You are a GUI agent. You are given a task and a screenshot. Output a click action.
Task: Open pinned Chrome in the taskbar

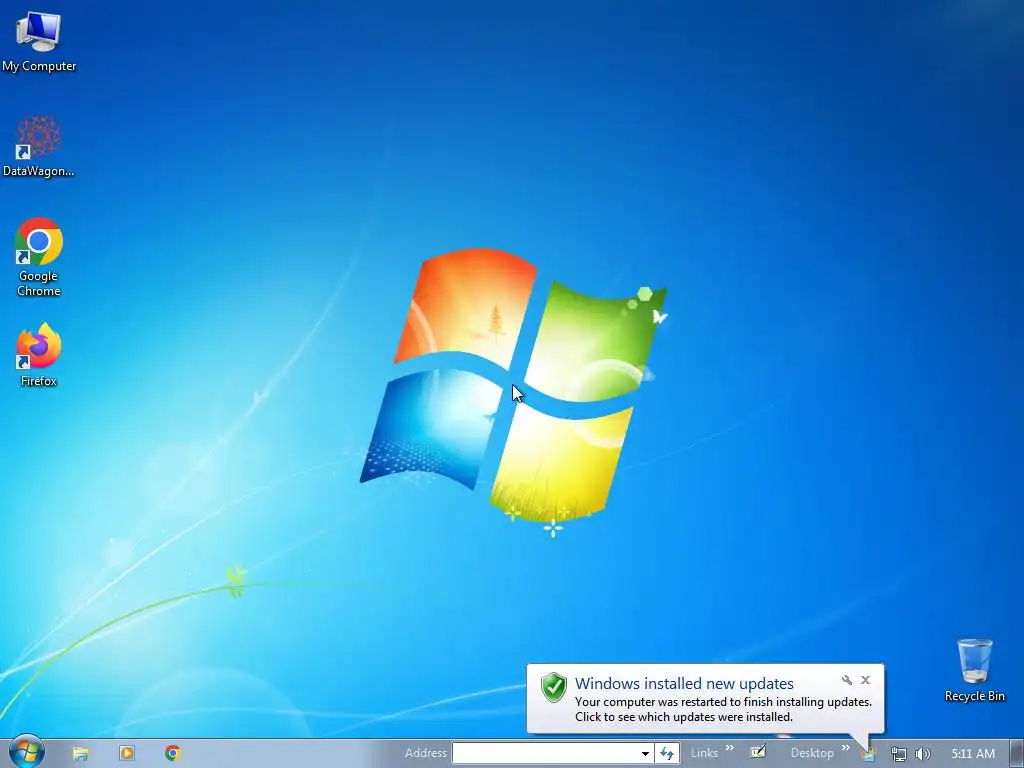point(173,753)
